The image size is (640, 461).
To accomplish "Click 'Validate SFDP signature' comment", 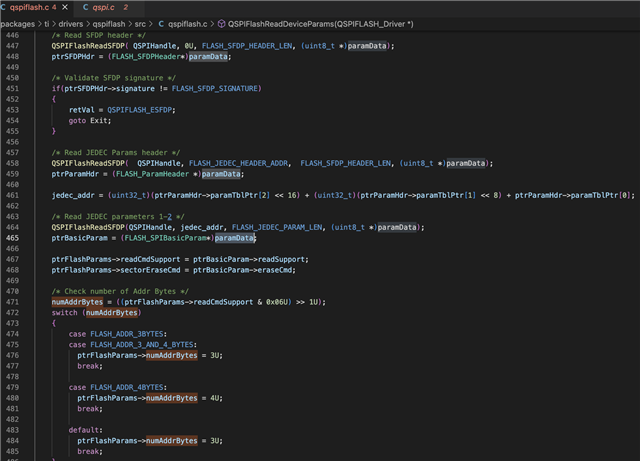I will click(113, 78).
